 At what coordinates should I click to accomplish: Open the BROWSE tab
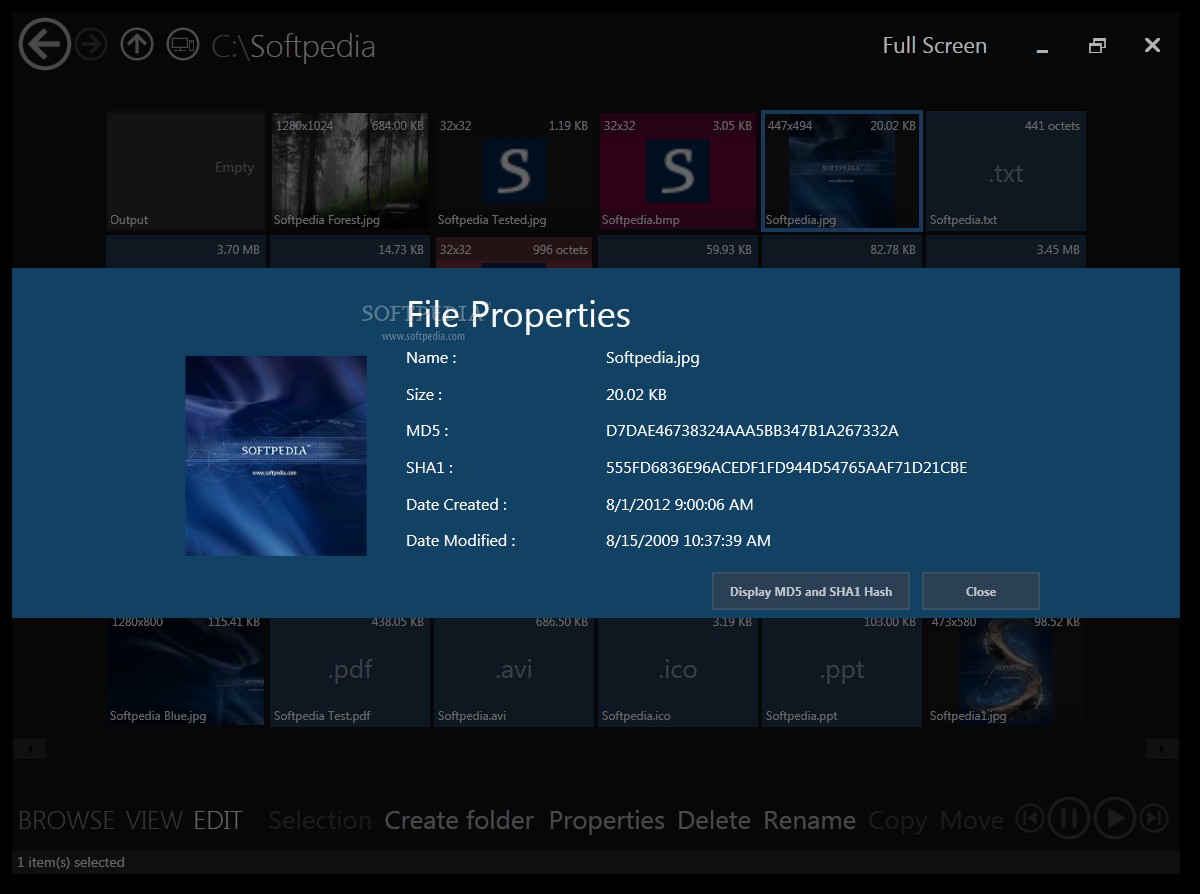point(66,821)
